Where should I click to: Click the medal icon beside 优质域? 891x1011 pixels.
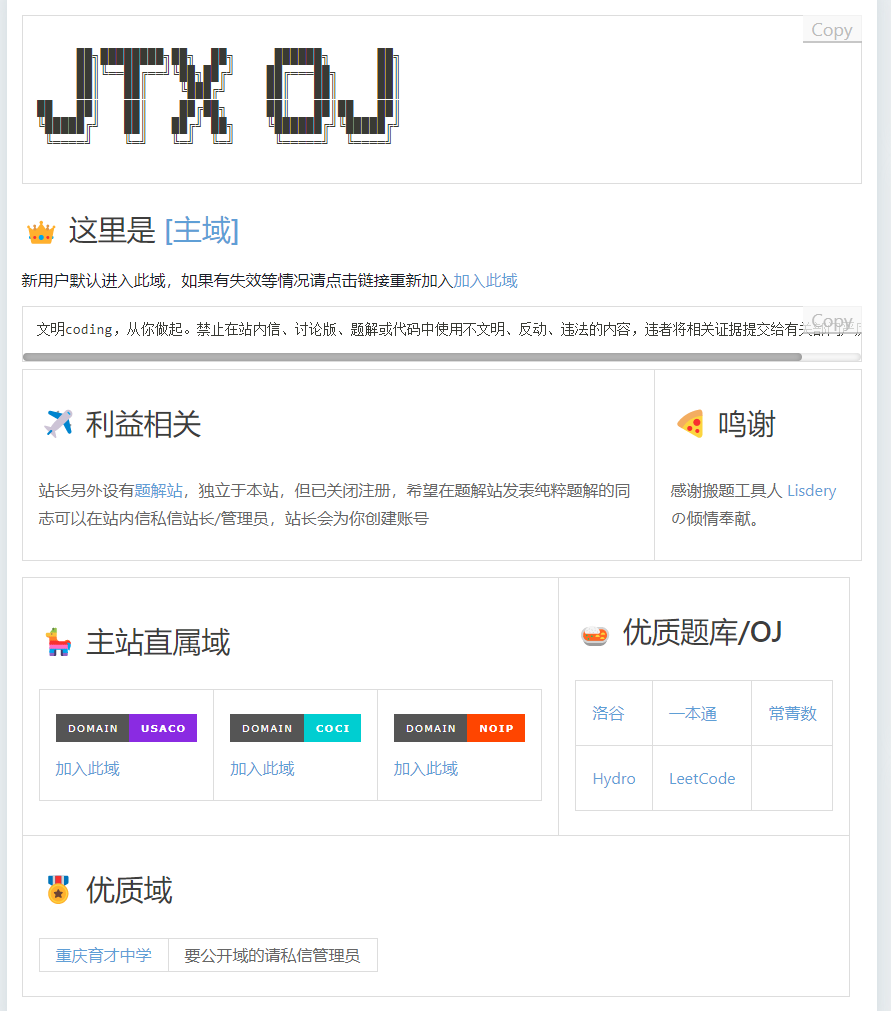[x=58, y=889]
